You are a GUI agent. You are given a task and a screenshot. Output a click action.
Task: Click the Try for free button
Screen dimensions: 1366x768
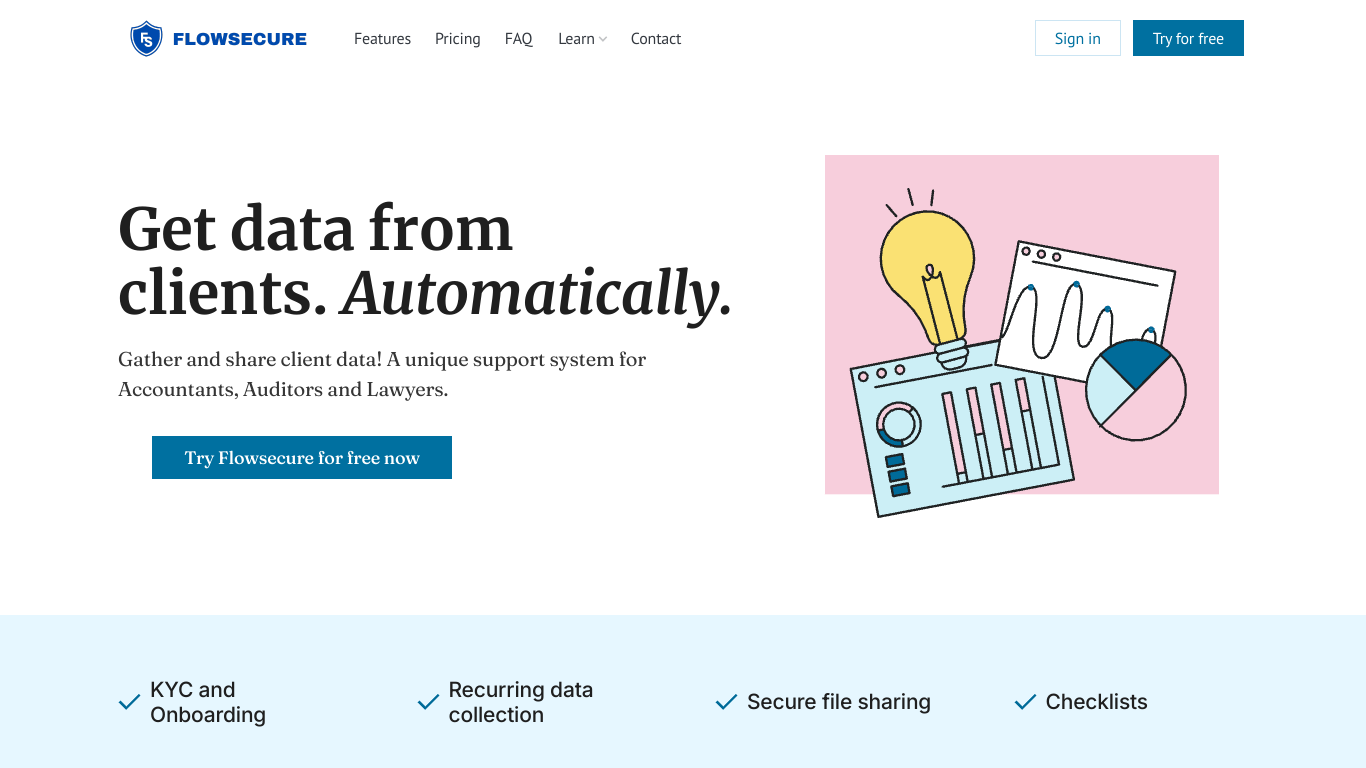pos(1188,38)
